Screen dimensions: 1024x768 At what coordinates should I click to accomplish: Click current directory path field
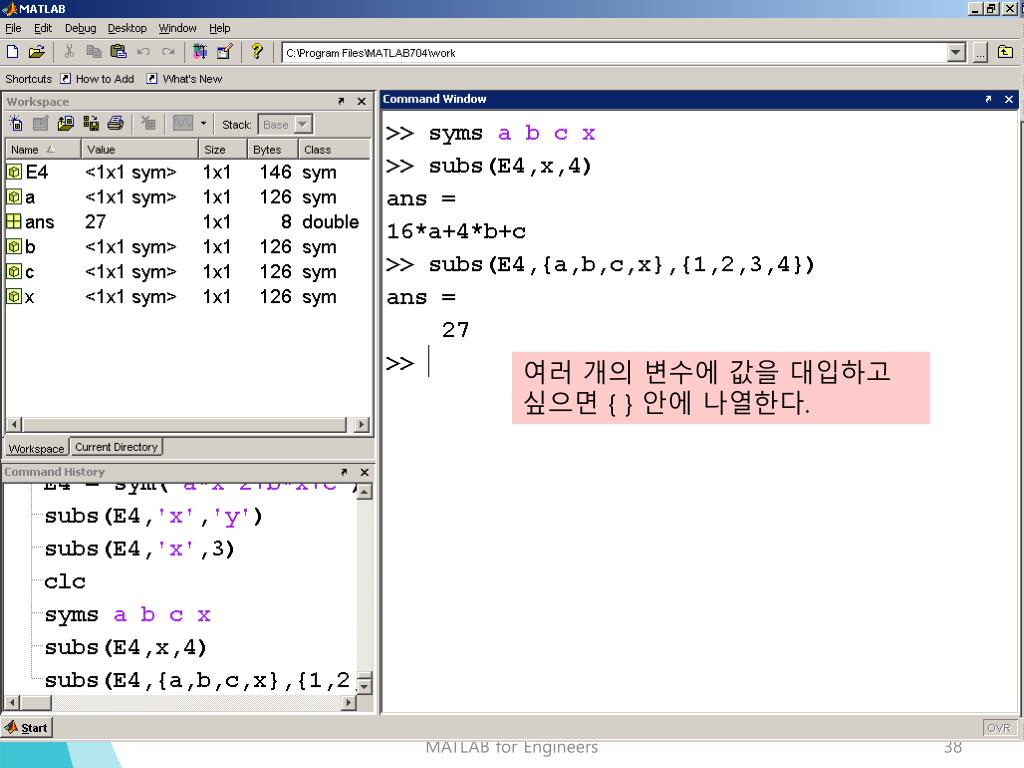click(615, 53)
